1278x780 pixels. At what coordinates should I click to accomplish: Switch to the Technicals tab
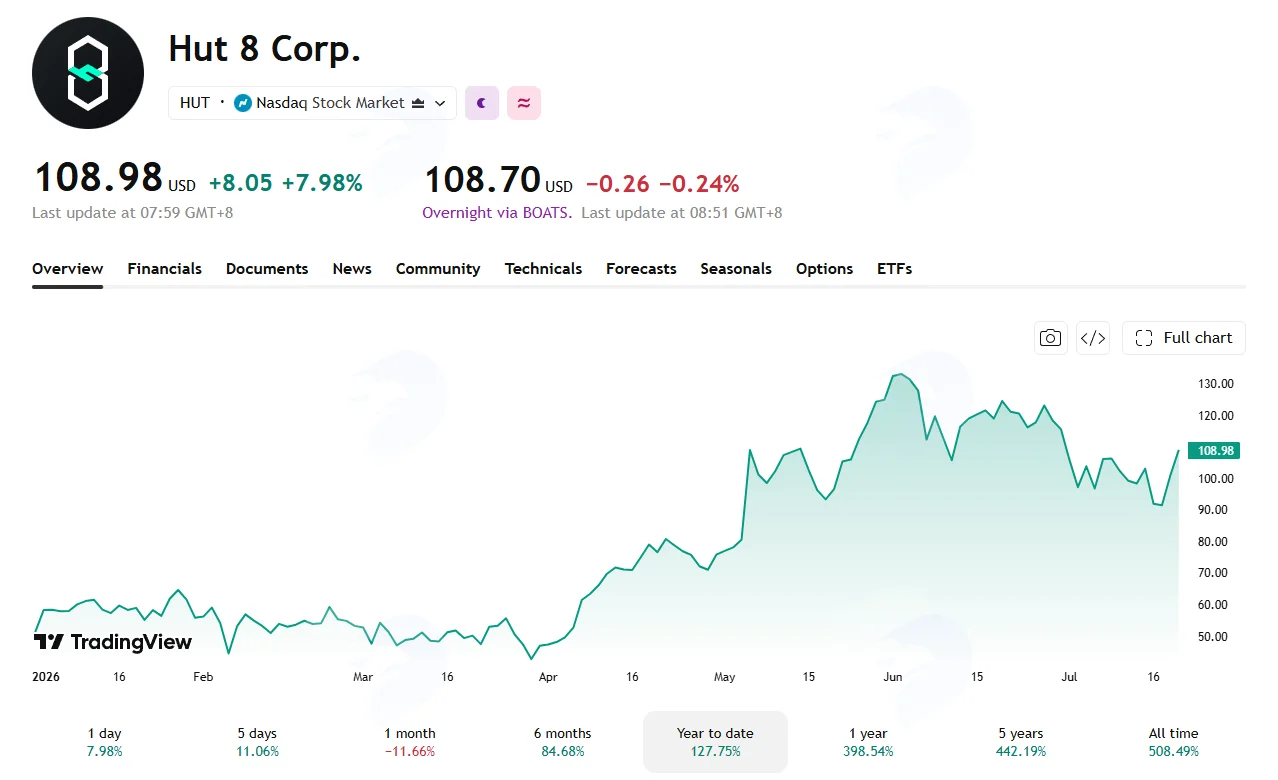pyautogui.click(x=543, y=269)
